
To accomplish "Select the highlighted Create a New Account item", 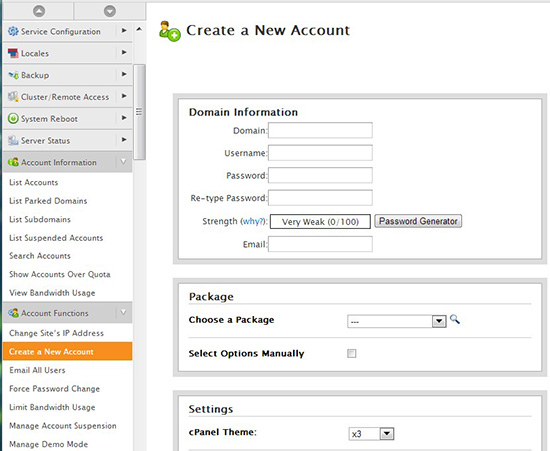I will 67,351.
